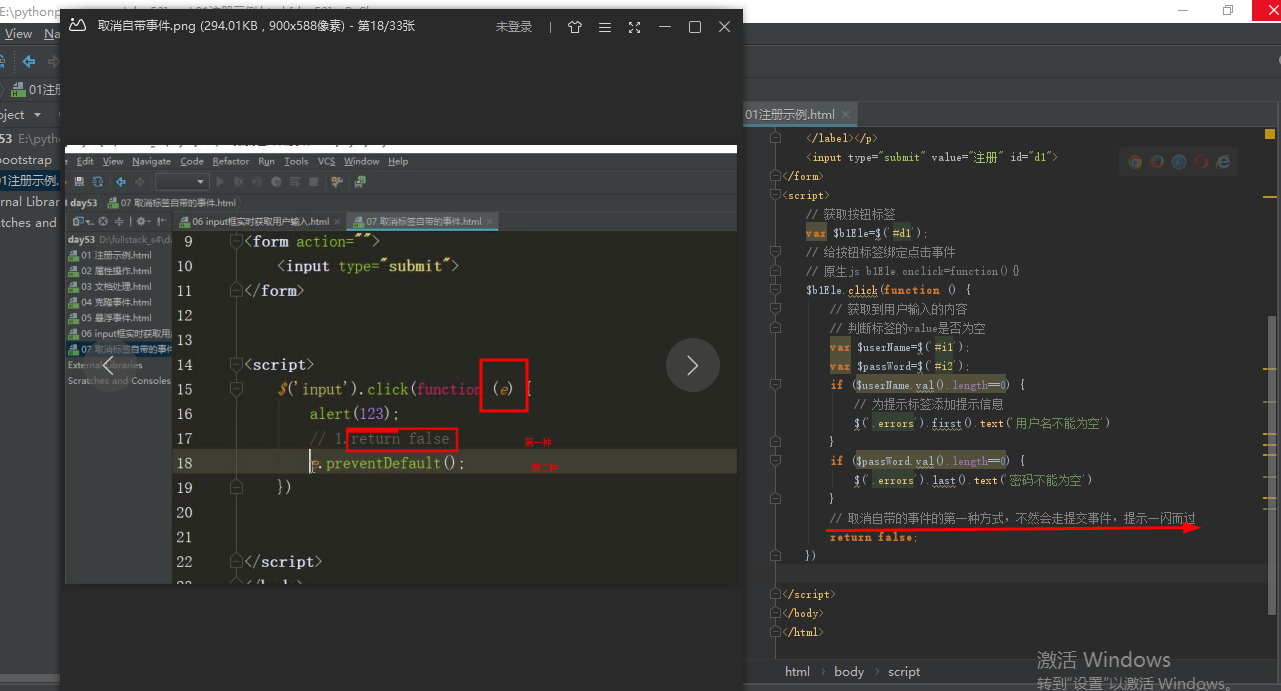Fold the 获取到用户输入的内容 comment marker
The width and height of the screenshot is (1281, 691).
[x=775, y=309]
